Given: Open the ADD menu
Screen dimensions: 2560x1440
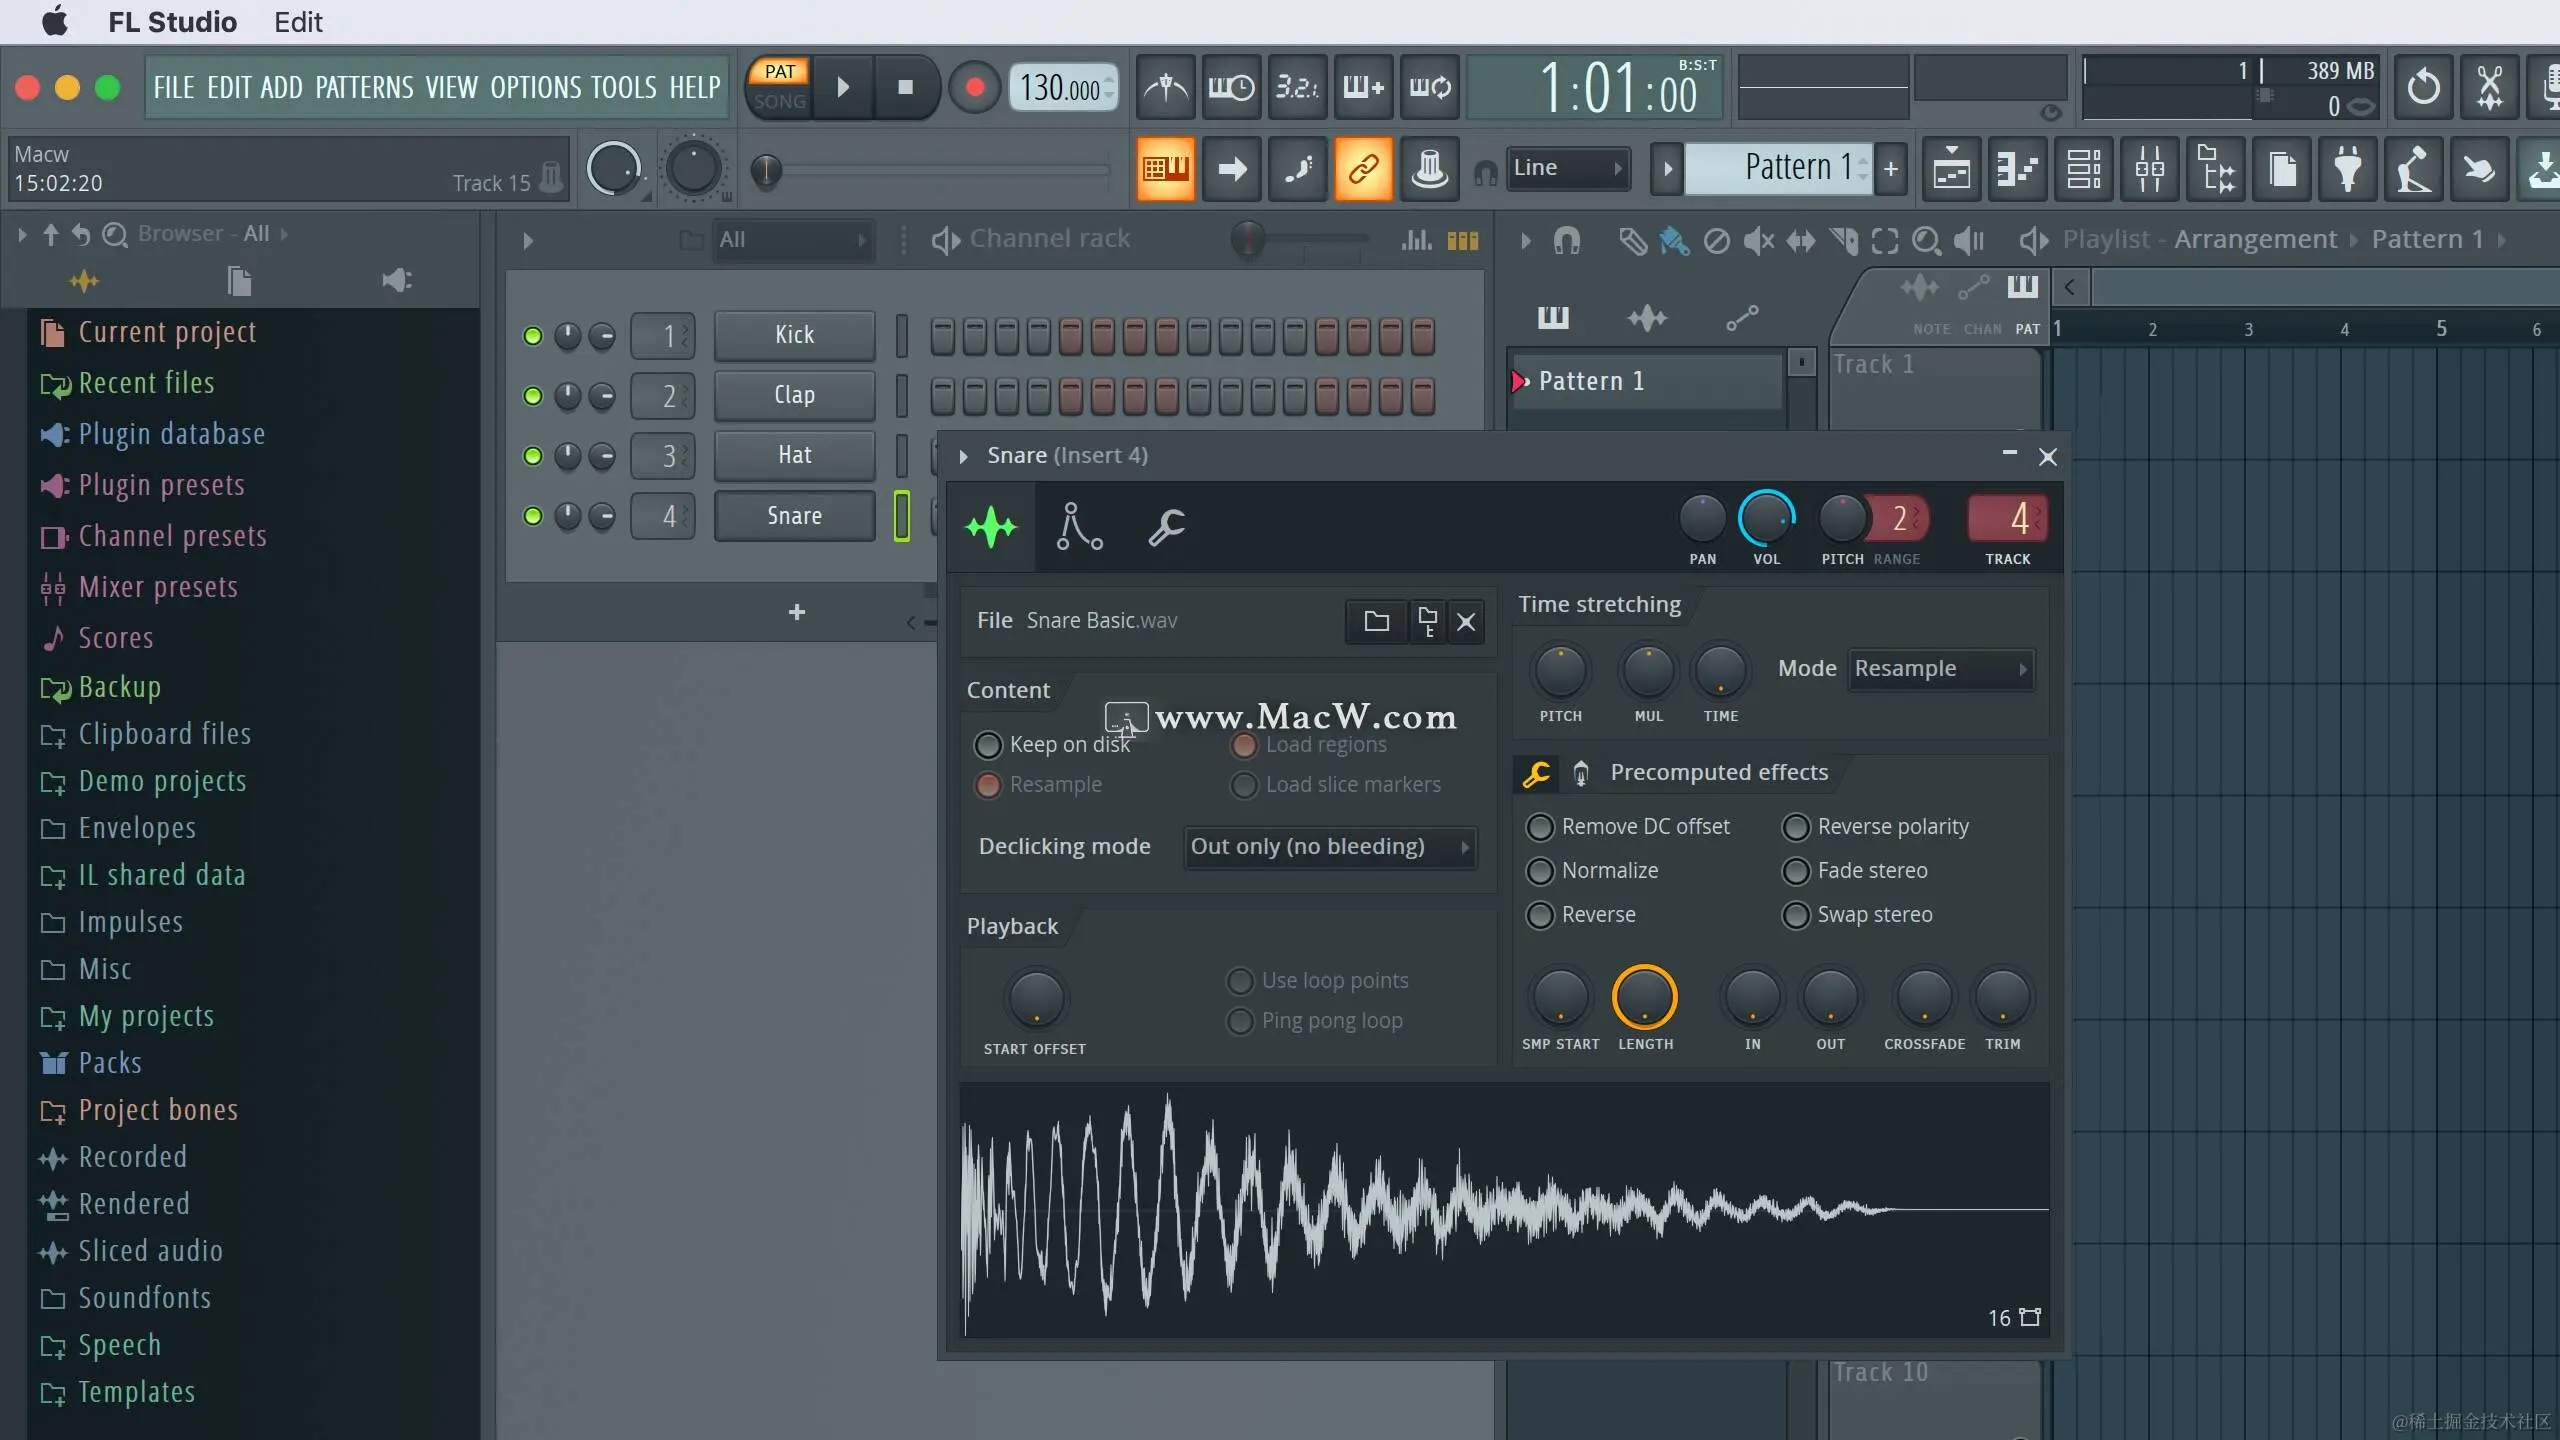Looking at the screenshot, I should pyautogui.click(x=281, y=88).
